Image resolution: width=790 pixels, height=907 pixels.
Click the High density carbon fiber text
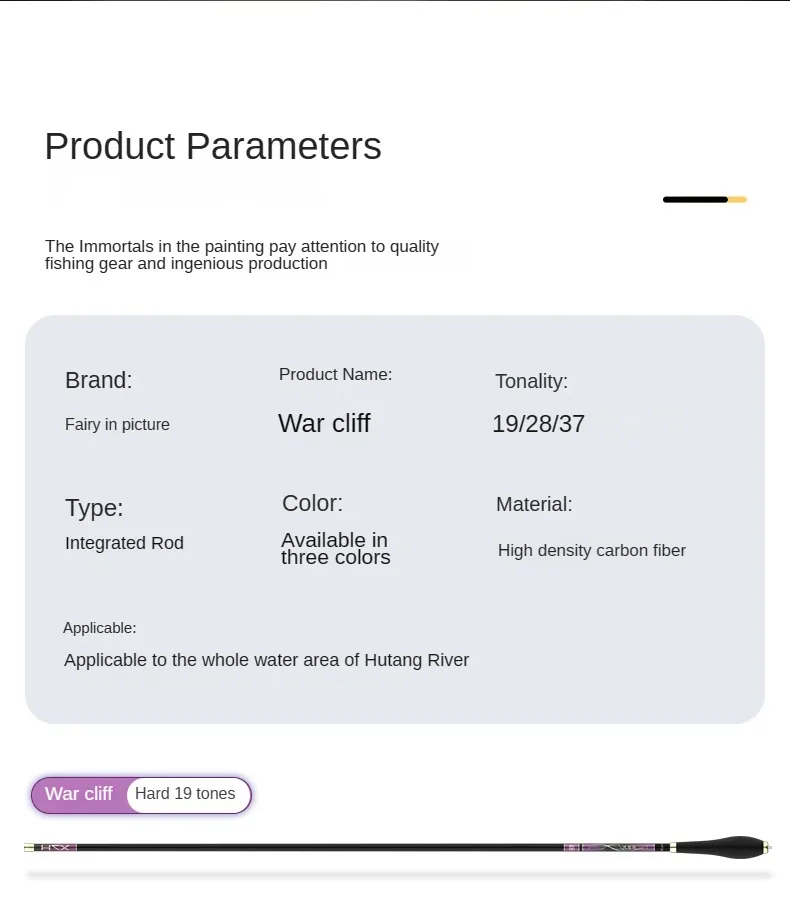click(591, 551)
